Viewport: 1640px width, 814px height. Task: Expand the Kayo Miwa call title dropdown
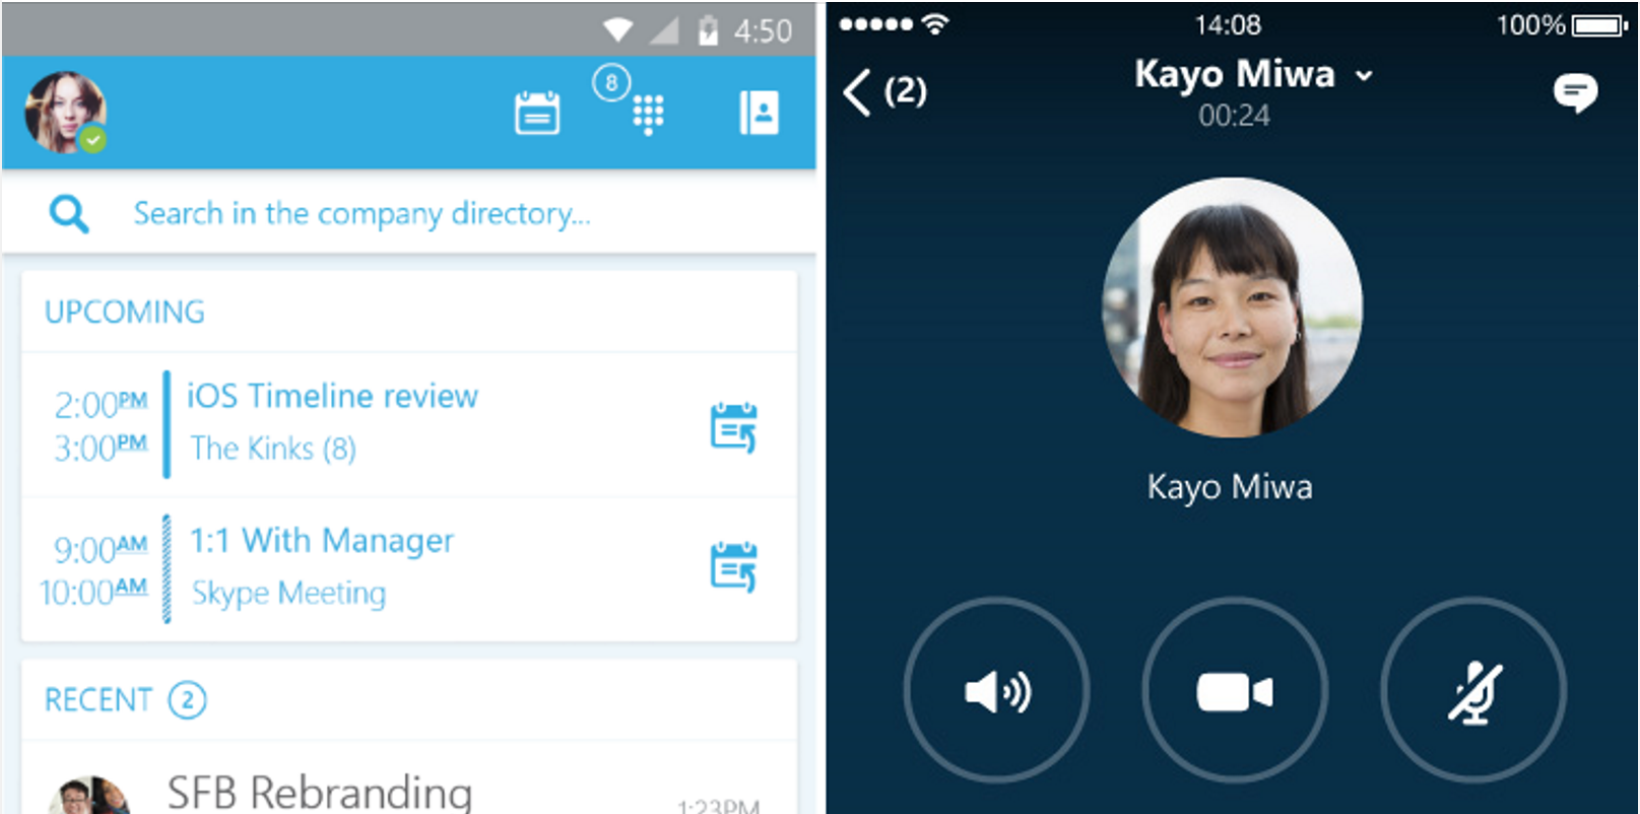pyautogui.click(x=1364, y=76)
